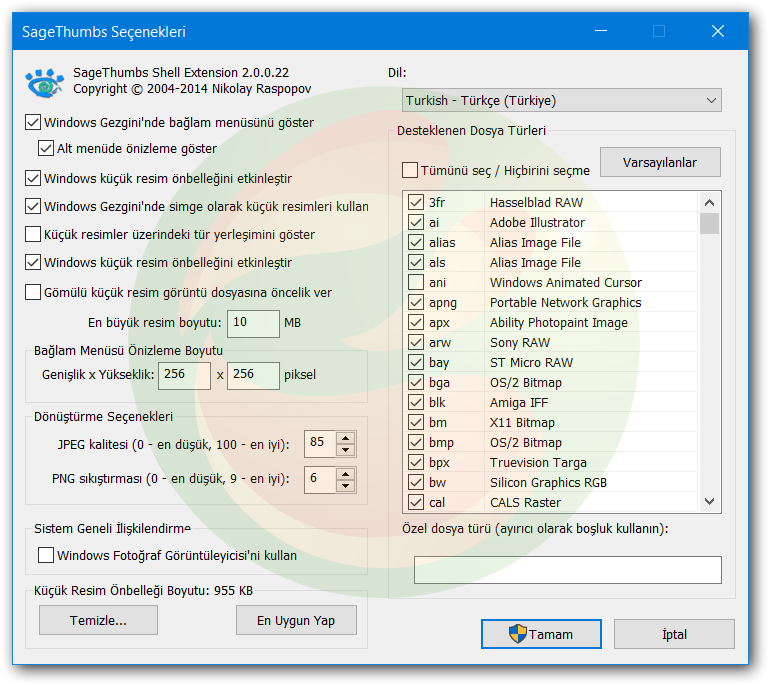This screenshot has height=685, width=769.
Task: Enable Küçük resimler üzerindeki tür yerleşimini göster
Action: click(x=33, y=234)
